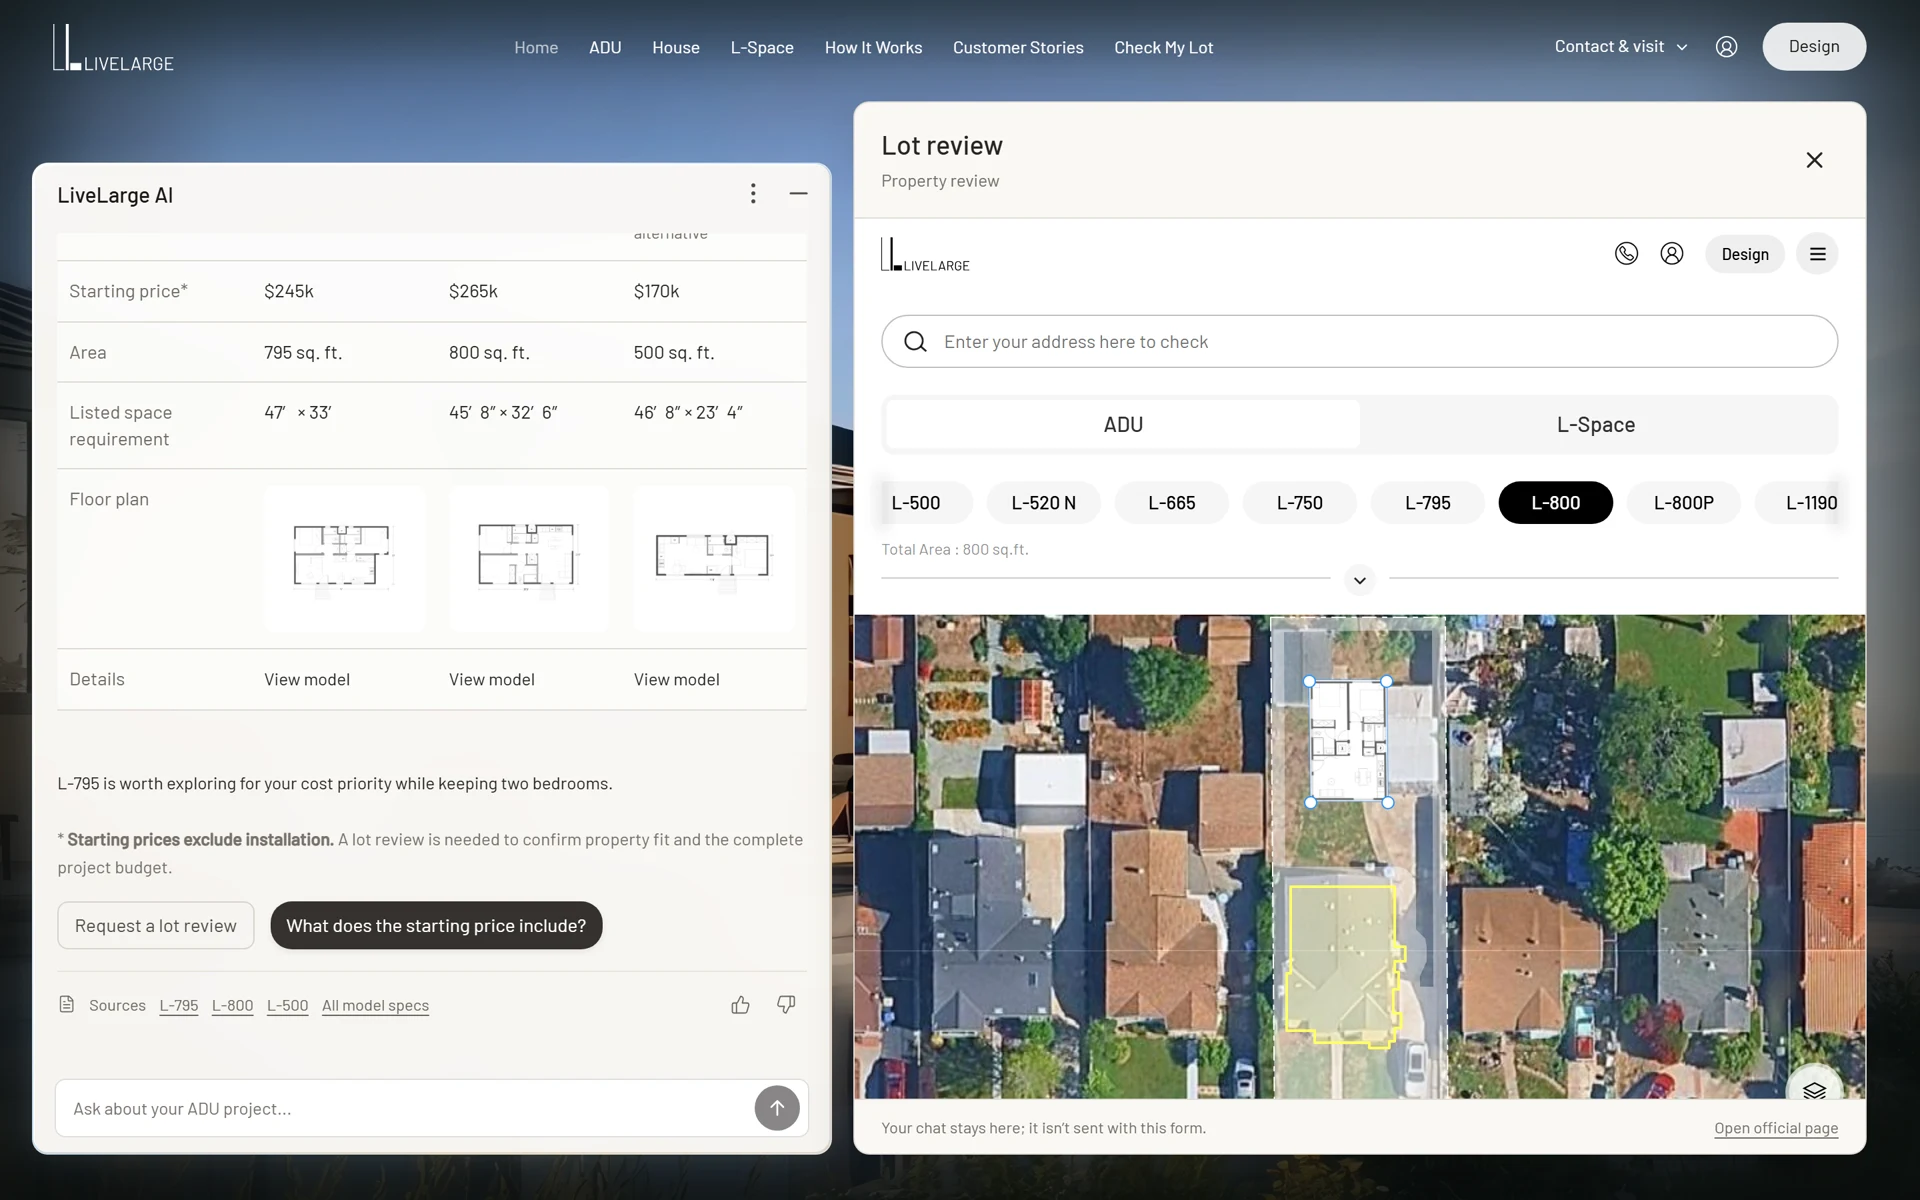Go to How It Works page
The height and width of the screenshot is (1200, 1920).
(873, 47)
